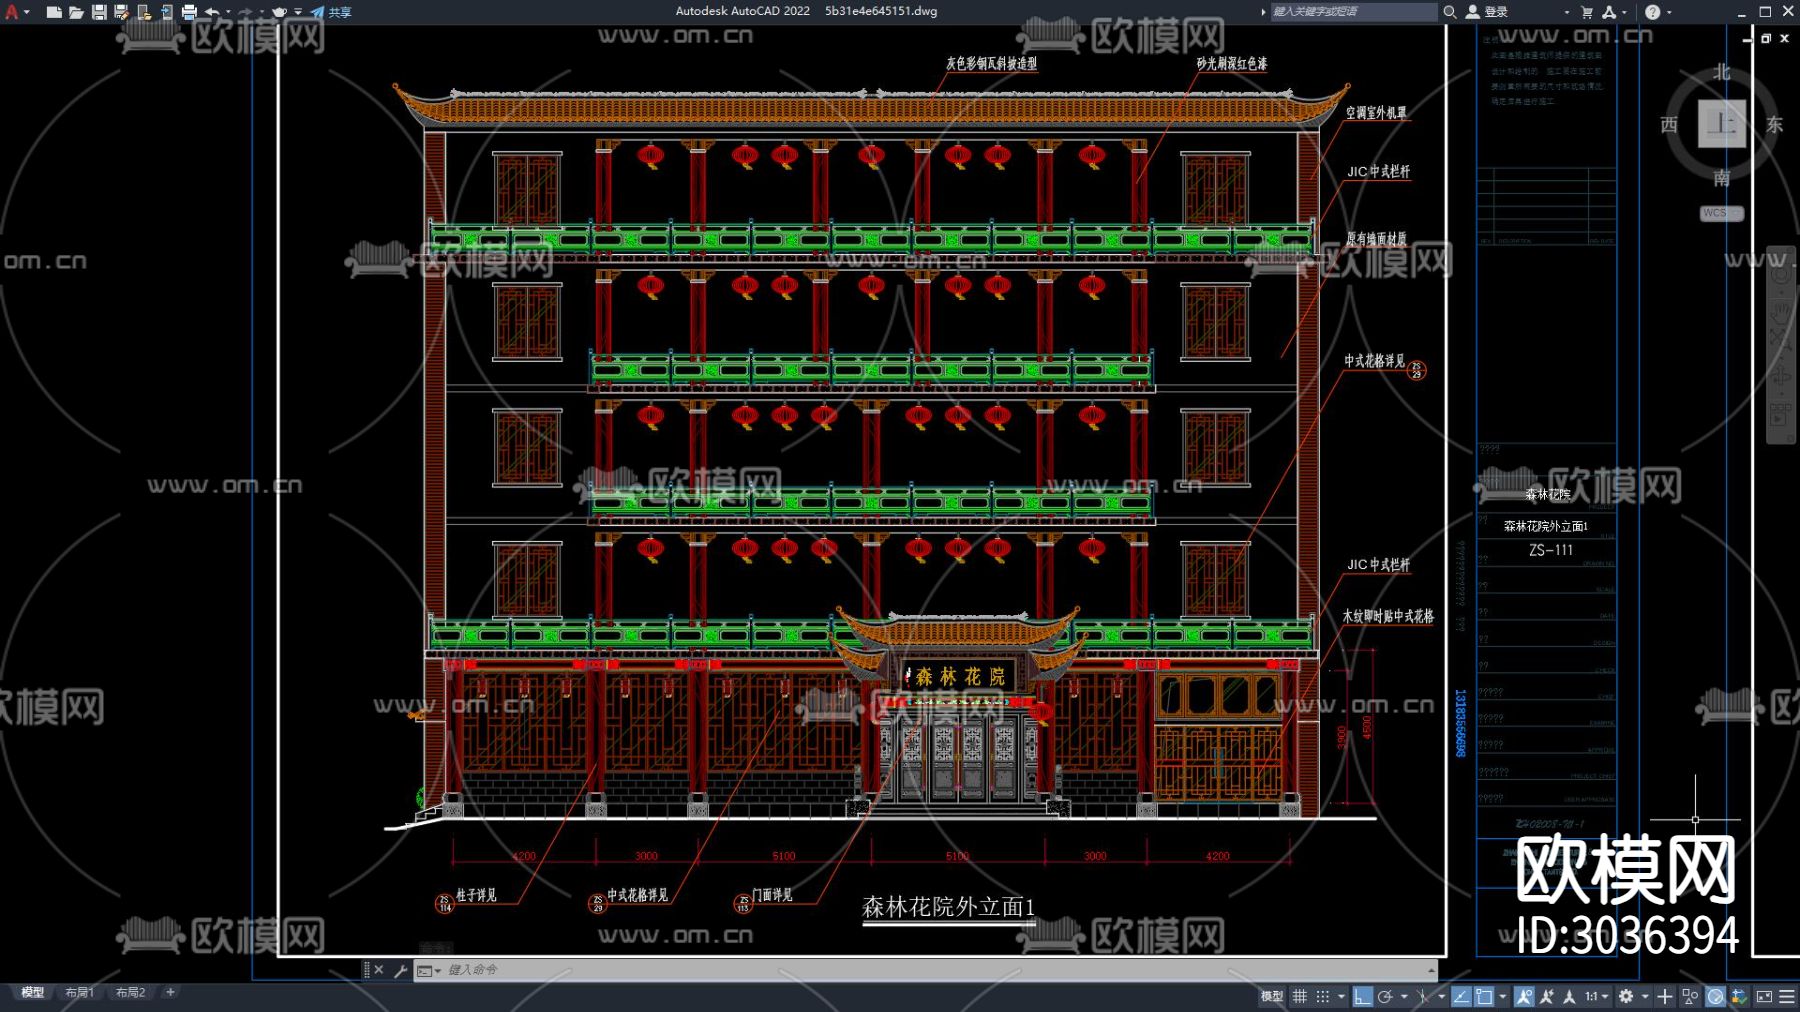Expand the sign-in dropdown arrow

(1566, 12)
